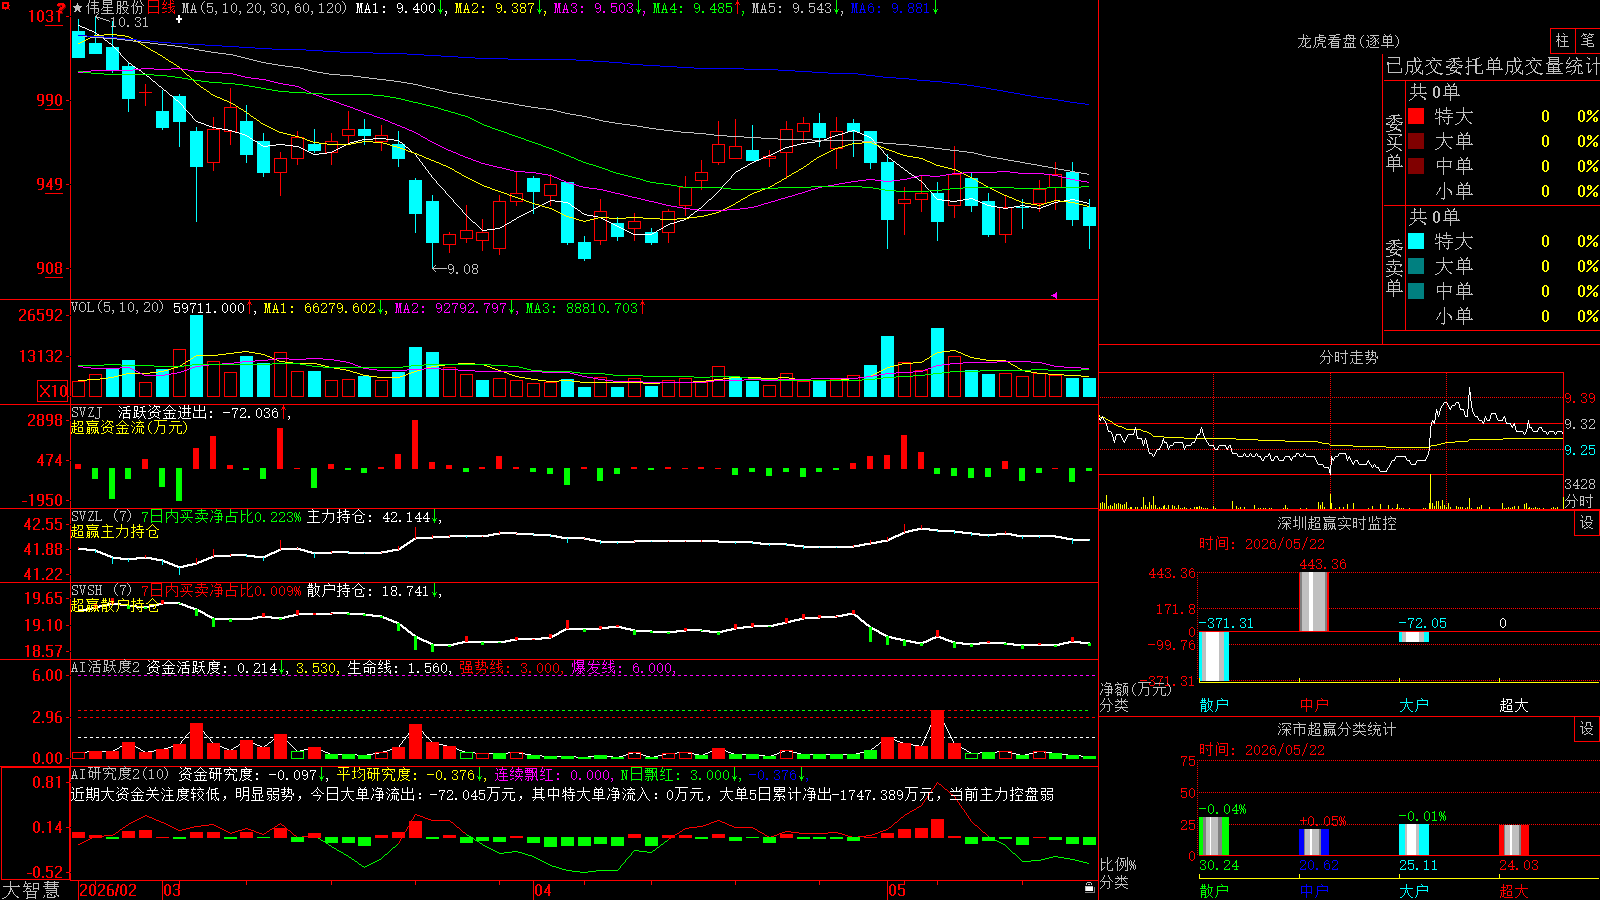Click the dark red 大单 buy-order color square
The image size is (1600, 900).
click(1416, 141)
